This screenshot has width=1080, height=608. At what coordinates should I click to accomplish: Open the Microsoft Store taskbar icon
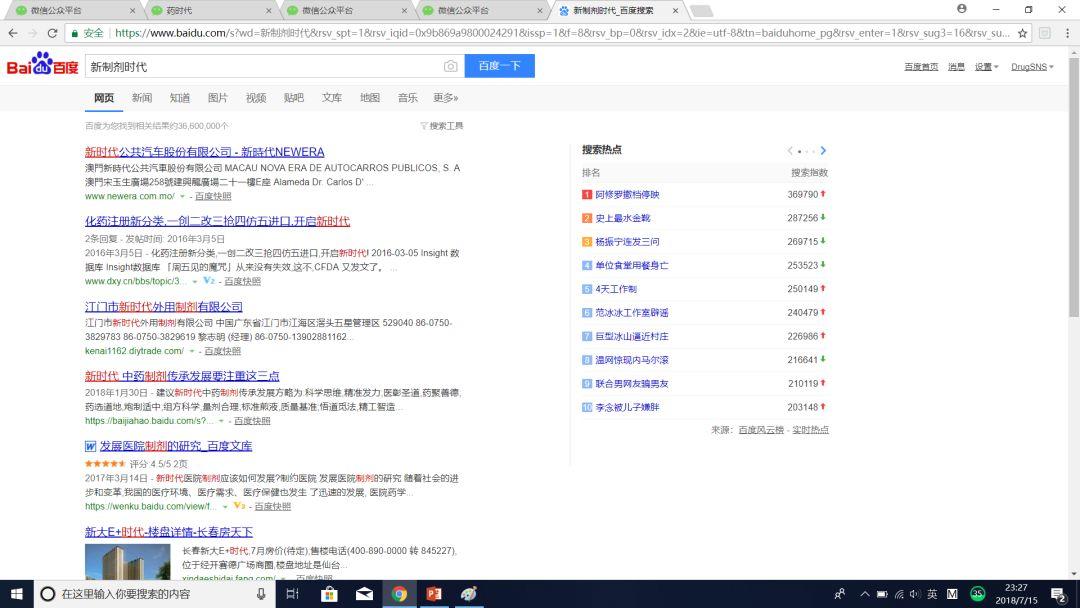coord(329,594)
